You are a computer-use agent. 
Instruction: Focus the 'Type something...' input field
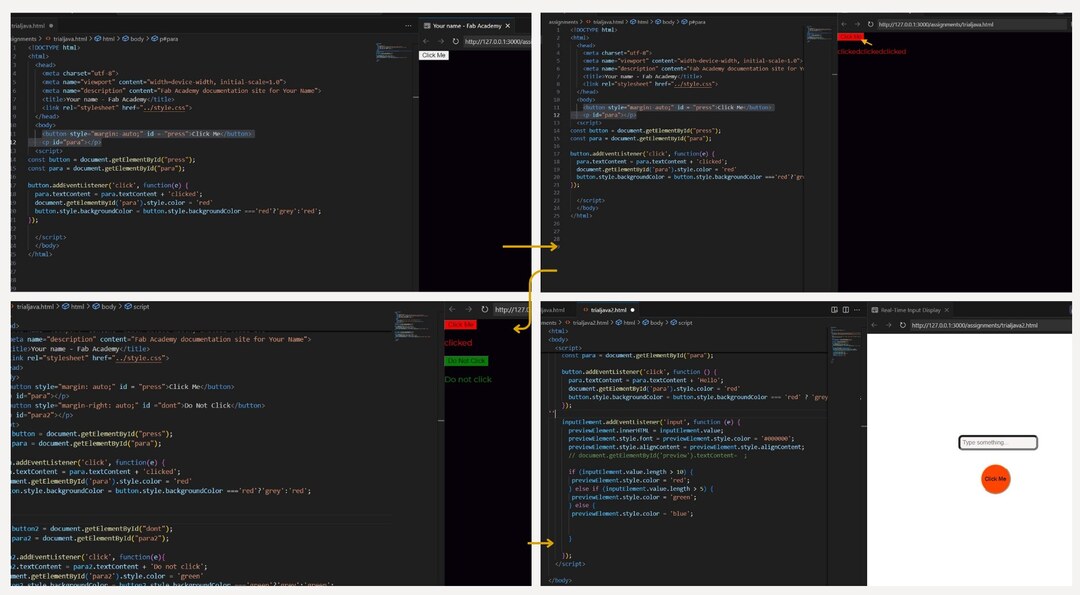[x=998, y=443]
